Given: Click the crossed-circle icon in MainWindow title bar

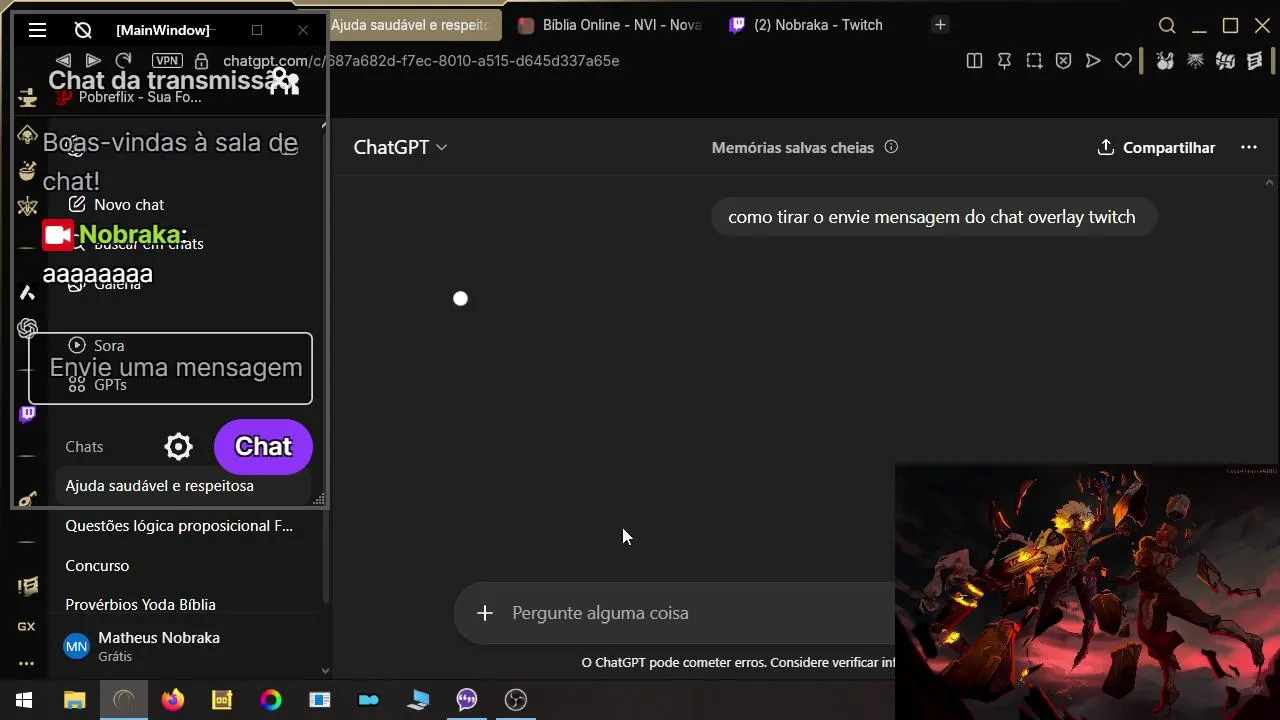Looking at the screenshot, I should [x=83, y=30].
